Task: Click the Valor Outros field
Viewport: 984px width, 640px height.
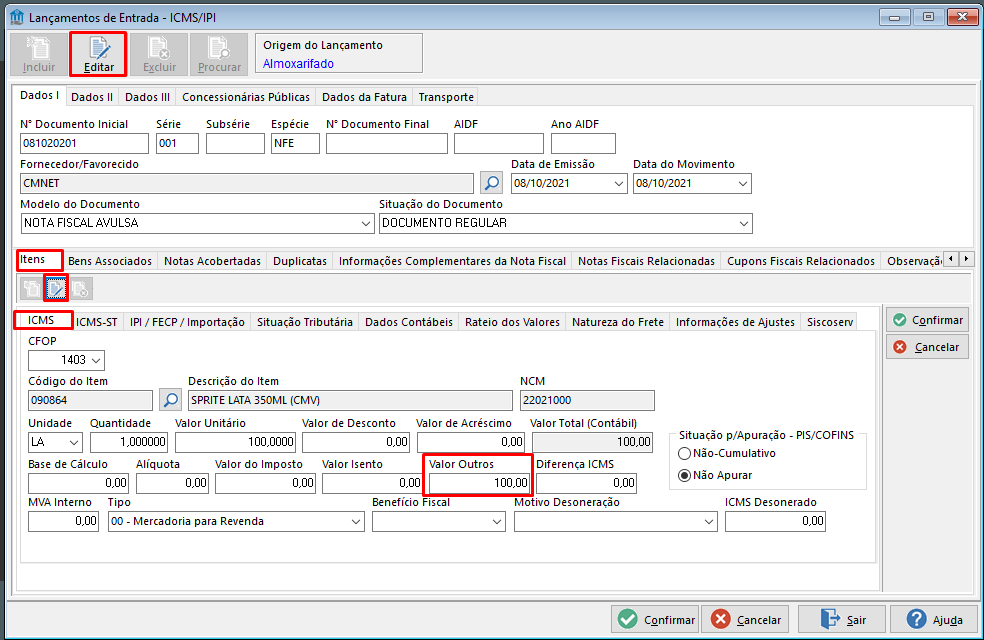Action: (x=479, y=483)
